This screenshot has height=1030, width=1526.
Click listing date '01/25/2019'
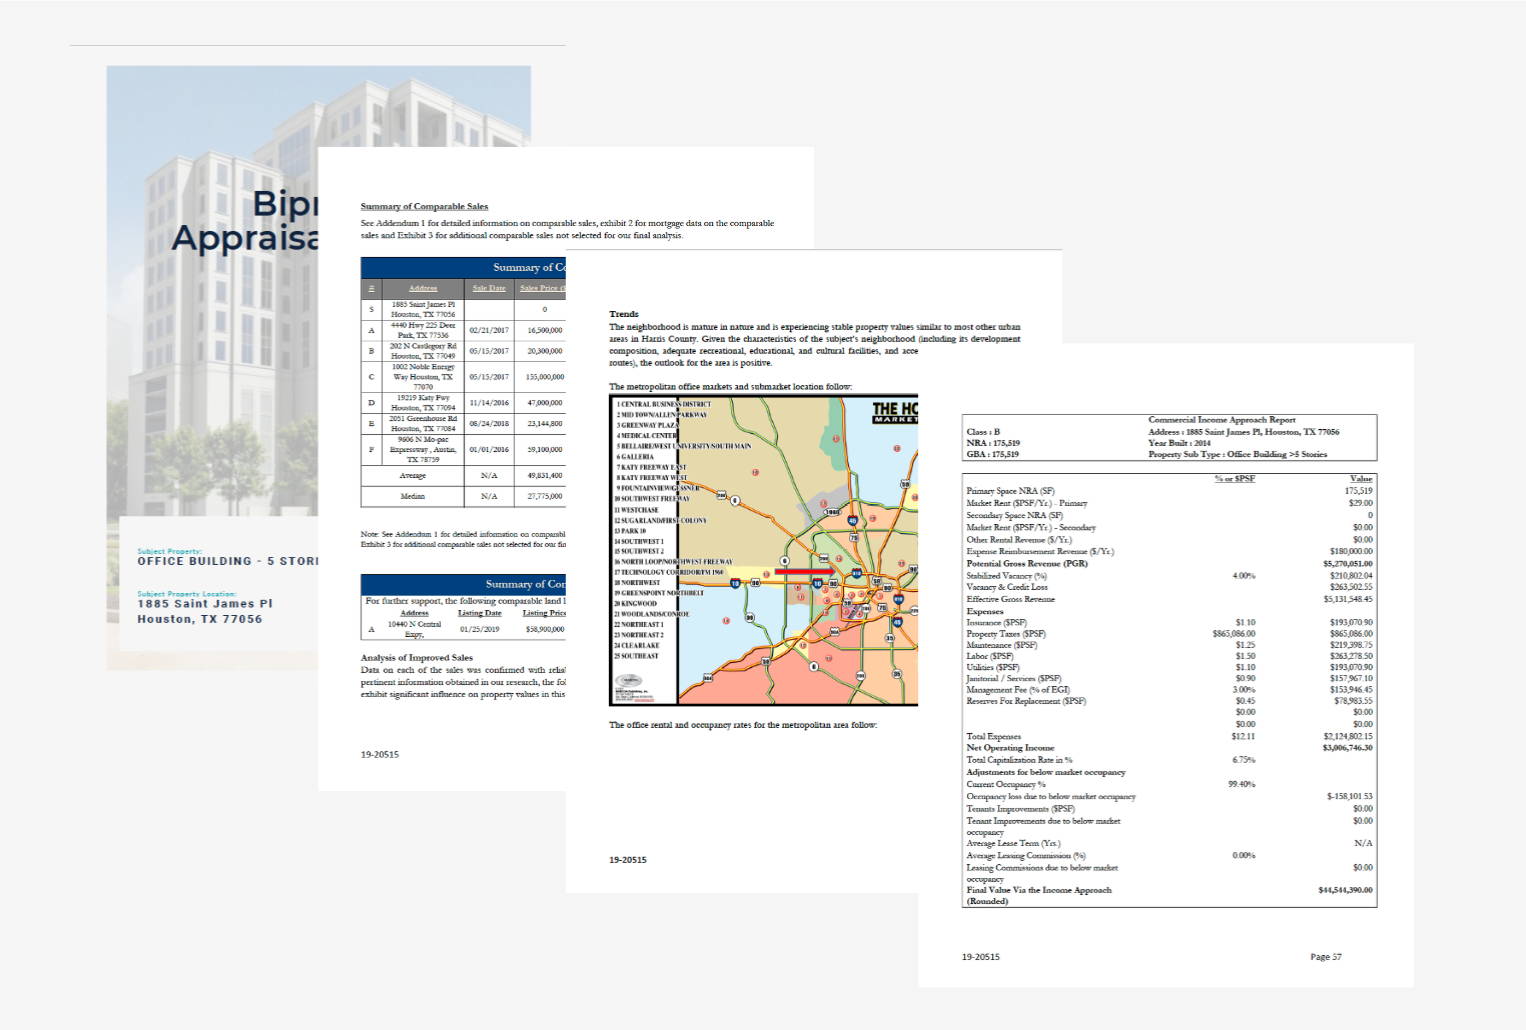[x=480, y=630]
